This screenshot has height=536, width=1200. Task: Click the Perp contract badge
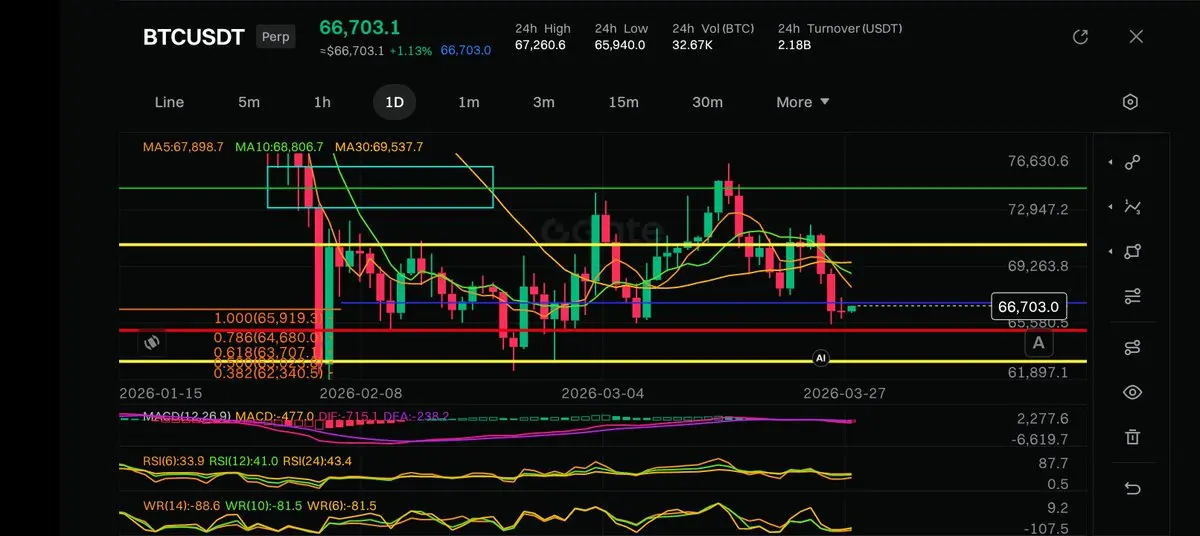(275, 37)
